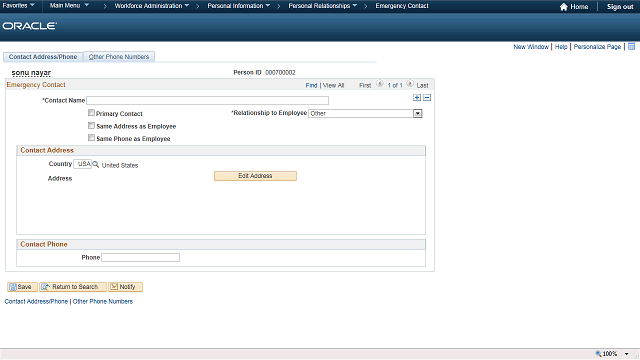Focus the Country code field
640x360 pixels.
(82, 164)
